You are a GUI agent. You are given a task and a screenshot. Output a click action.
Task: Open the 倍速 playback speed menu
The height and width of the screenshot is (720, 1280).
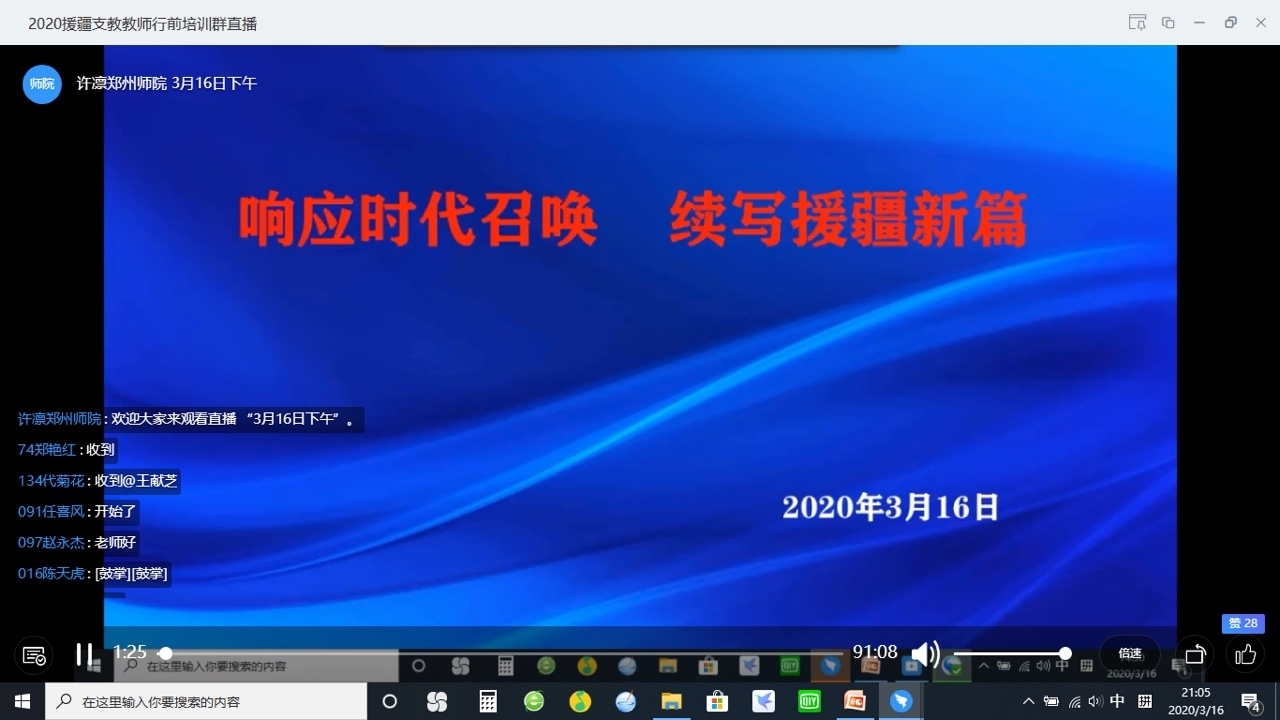point(1130,654)
